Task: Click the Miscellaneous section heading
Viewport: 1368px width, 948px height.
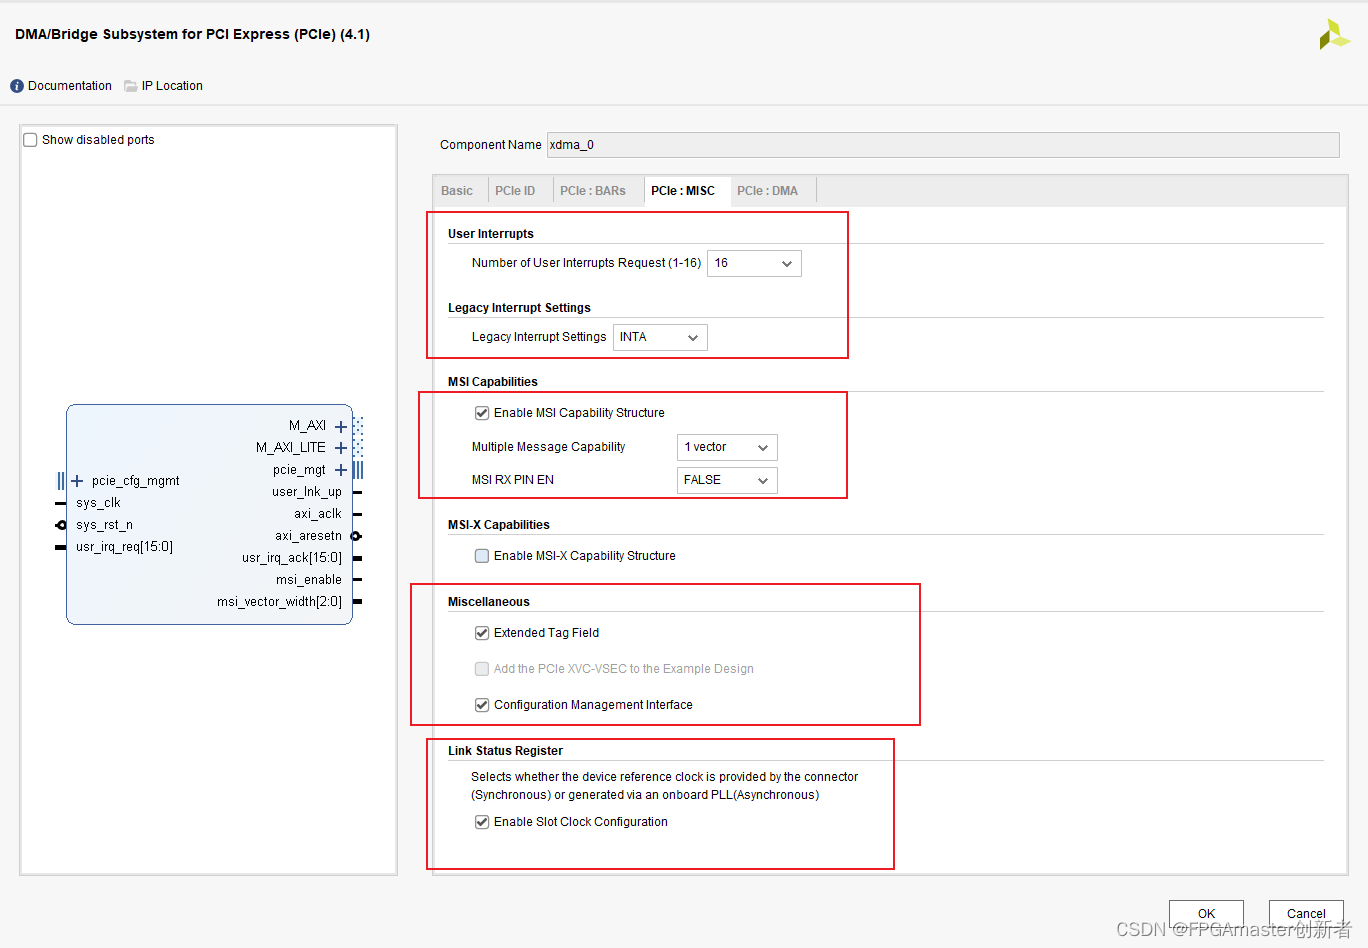Action: pyautogui.click(x=489, y=602)
